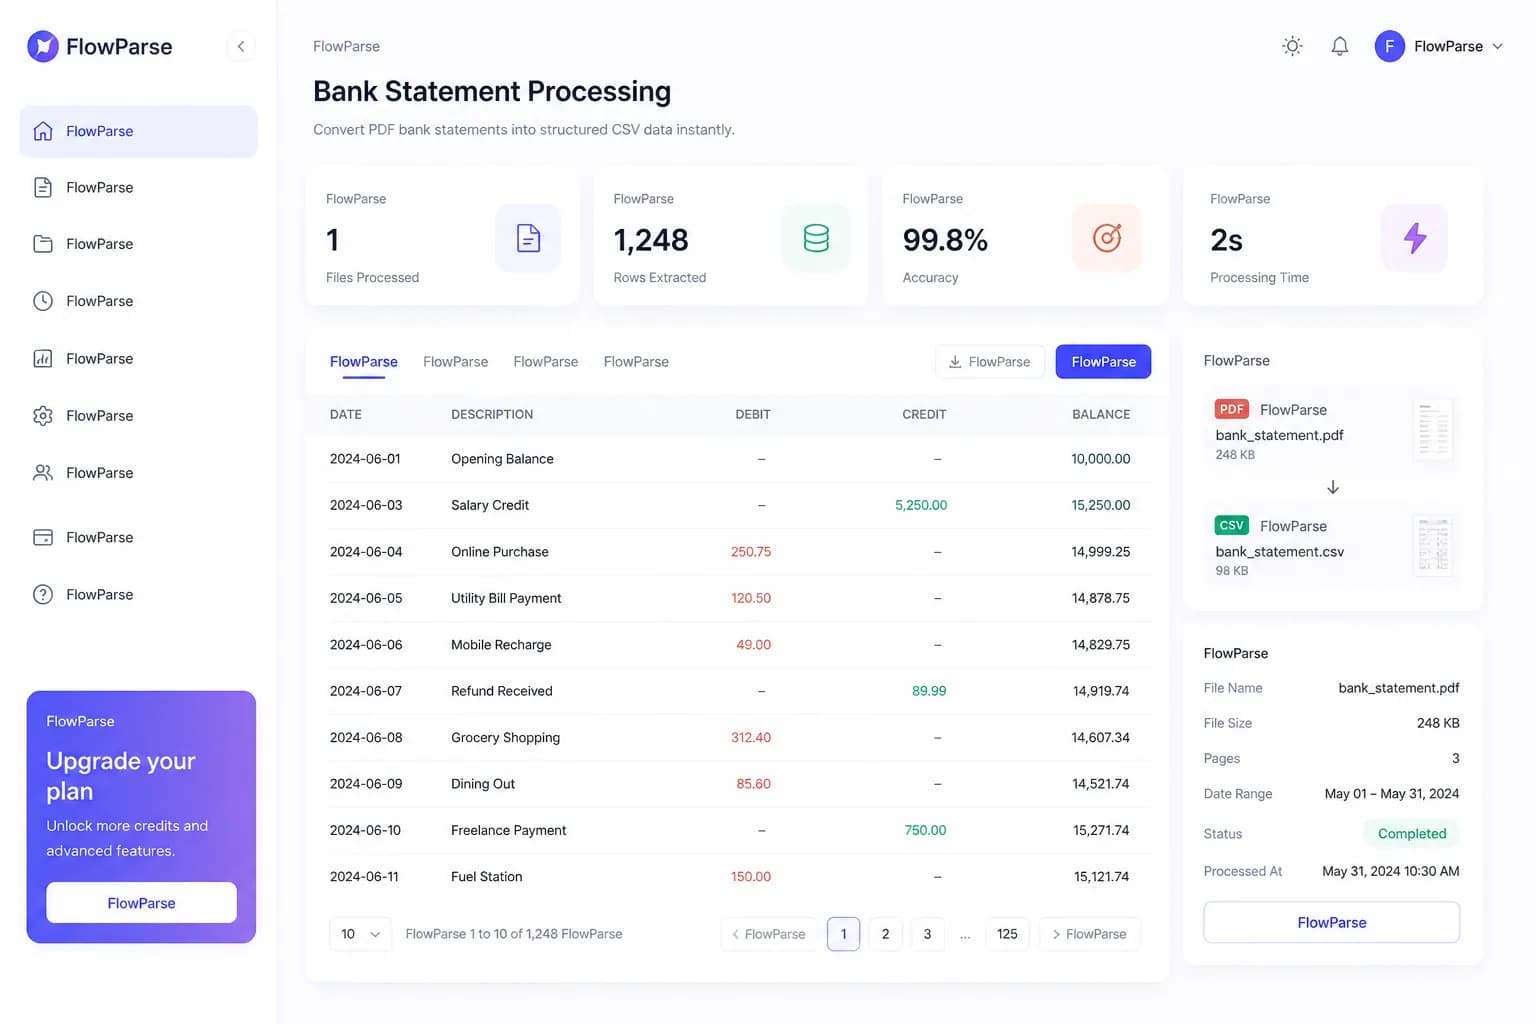This screenshot has height=1024, width=1536.
Task: Click the F user avatar
Action: (x=1390, y=46)
